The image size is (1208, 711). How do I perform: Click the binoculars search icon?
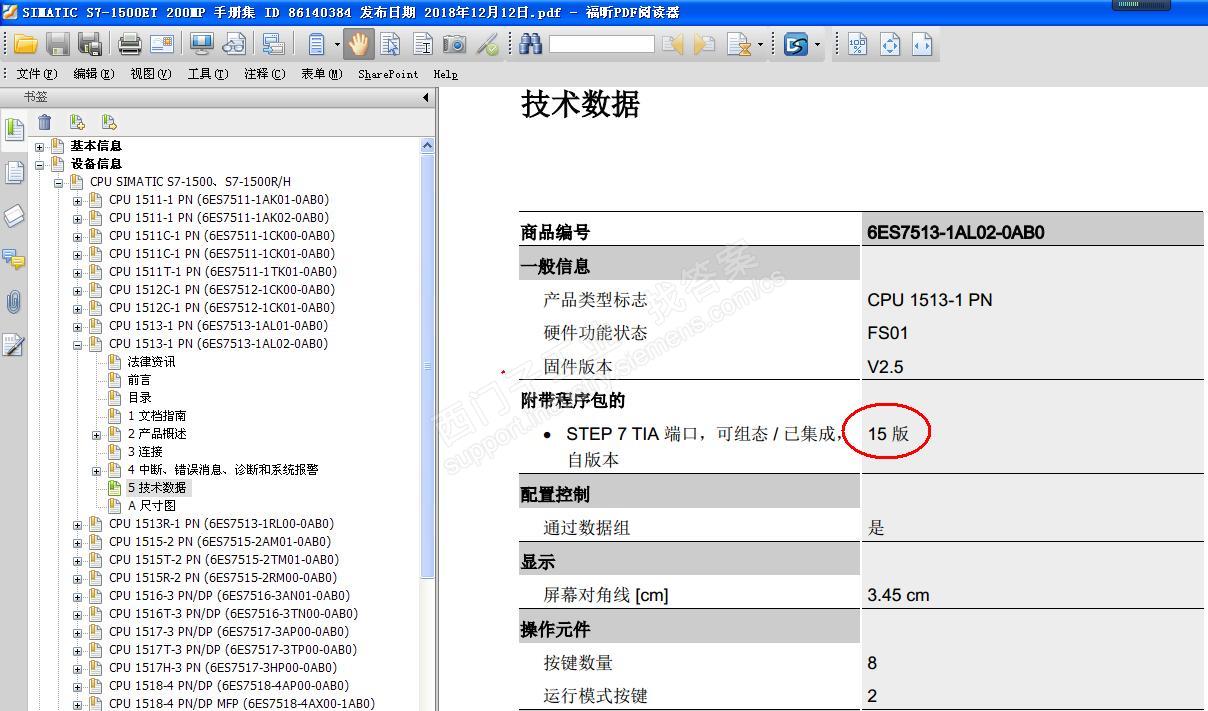click(531, 44)
